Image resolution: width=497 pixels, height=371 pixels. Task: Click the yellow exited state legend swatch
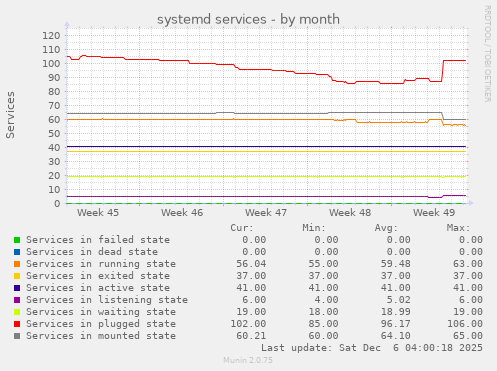(17, 276)
